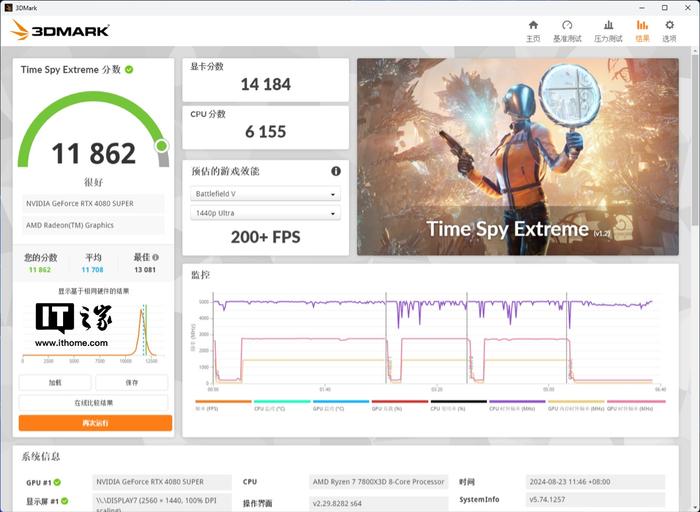Toggle the blue GPU temperature legend series

tap(341, 405)
